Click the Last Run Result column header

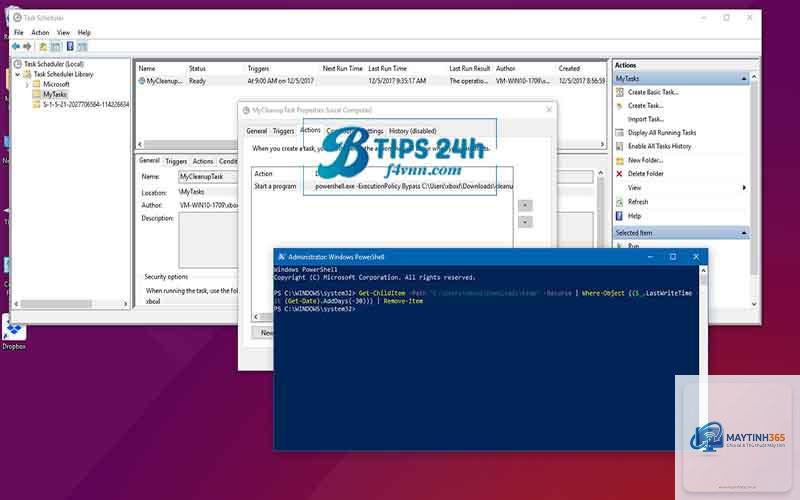[469, 68]
